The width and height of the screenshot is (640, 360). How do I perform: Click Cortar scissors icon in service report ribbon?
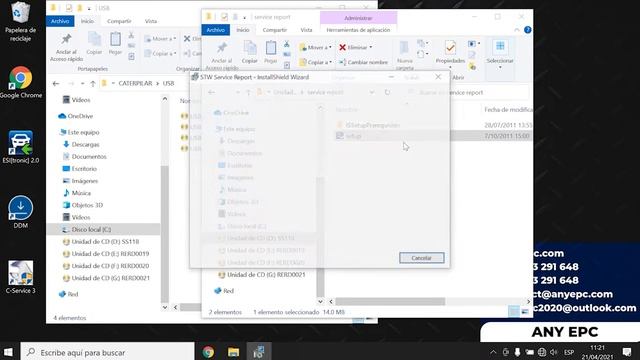click(x=287, y=44)
